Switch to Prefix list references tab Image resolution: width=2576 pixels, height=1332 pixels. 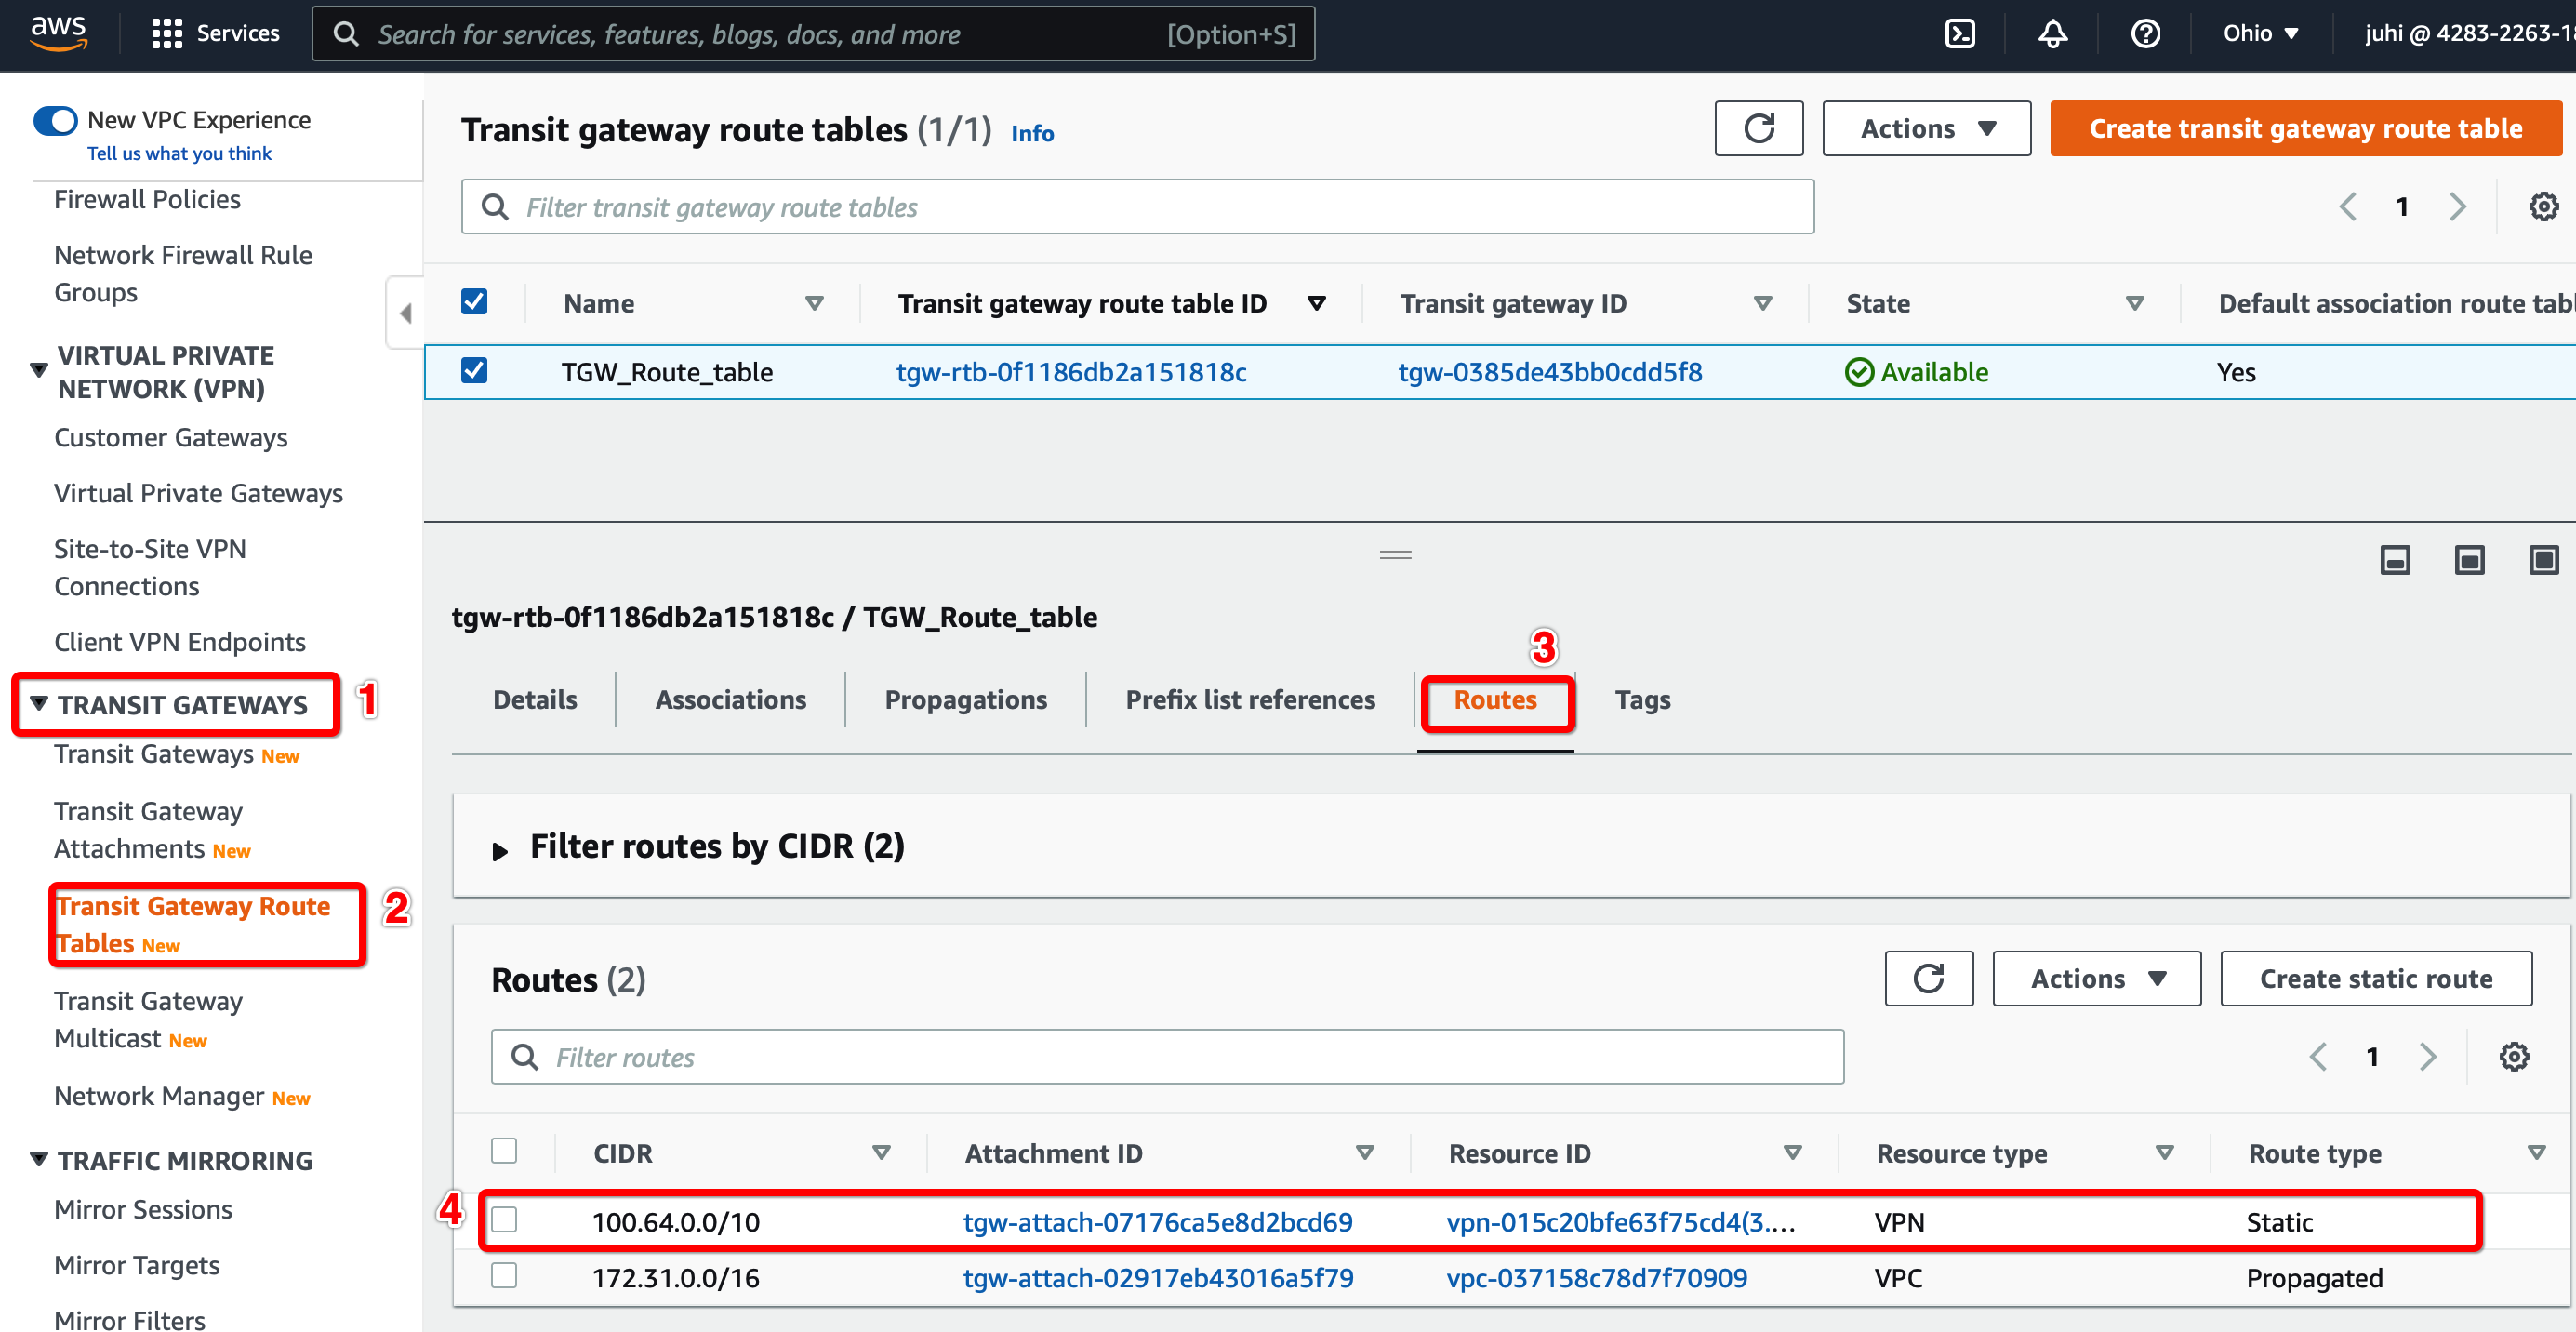coord(1250,700)
